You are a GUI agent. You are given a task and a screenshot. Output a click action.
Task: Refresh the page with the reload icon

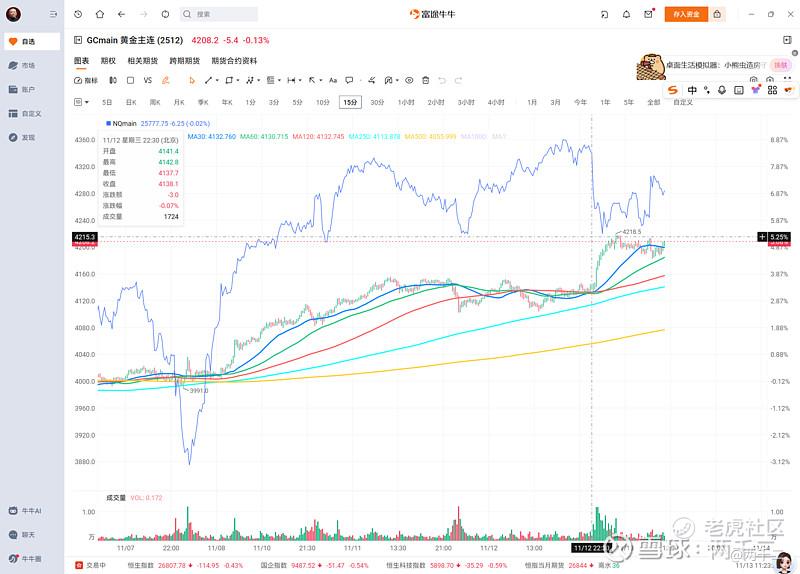pos(165,14)
